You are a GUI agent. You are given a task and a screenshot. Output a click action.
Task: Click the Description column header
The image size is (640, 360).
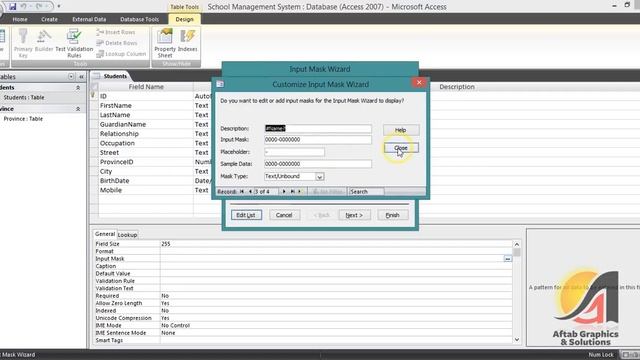(457, 87)
